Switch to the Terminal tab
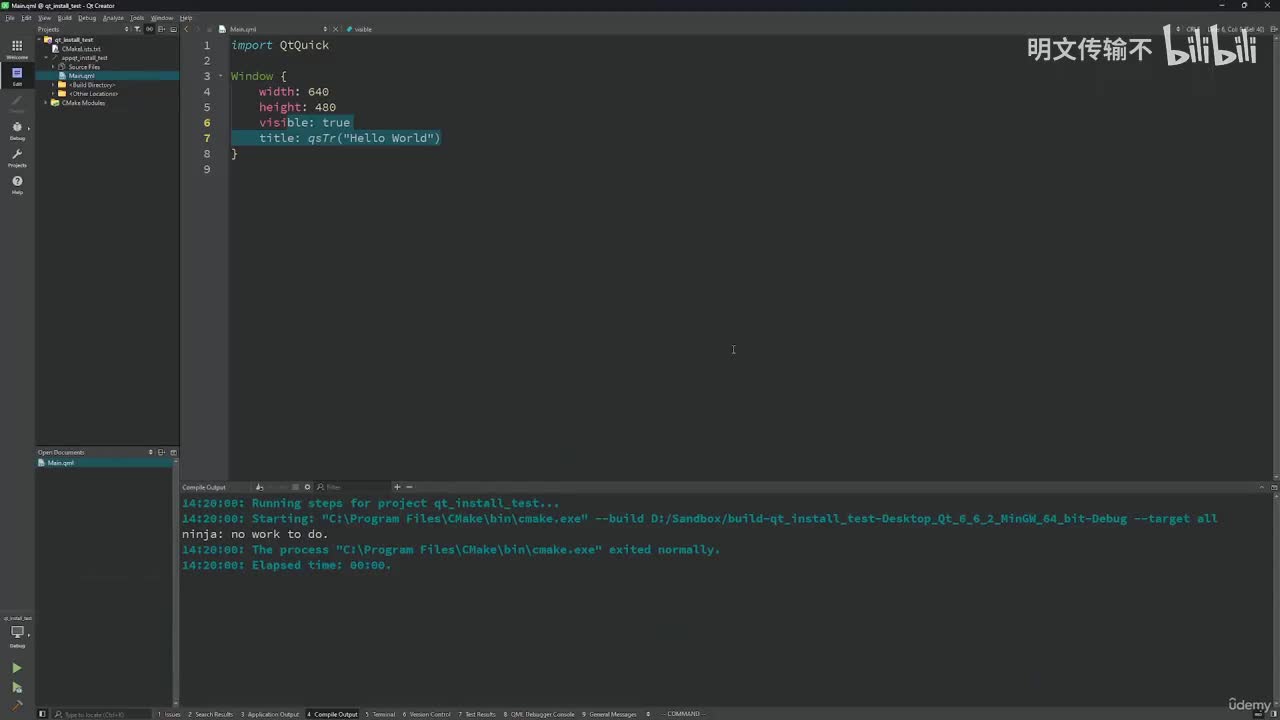The width and height of the screenshot is (1280, 720). [380, 714]
